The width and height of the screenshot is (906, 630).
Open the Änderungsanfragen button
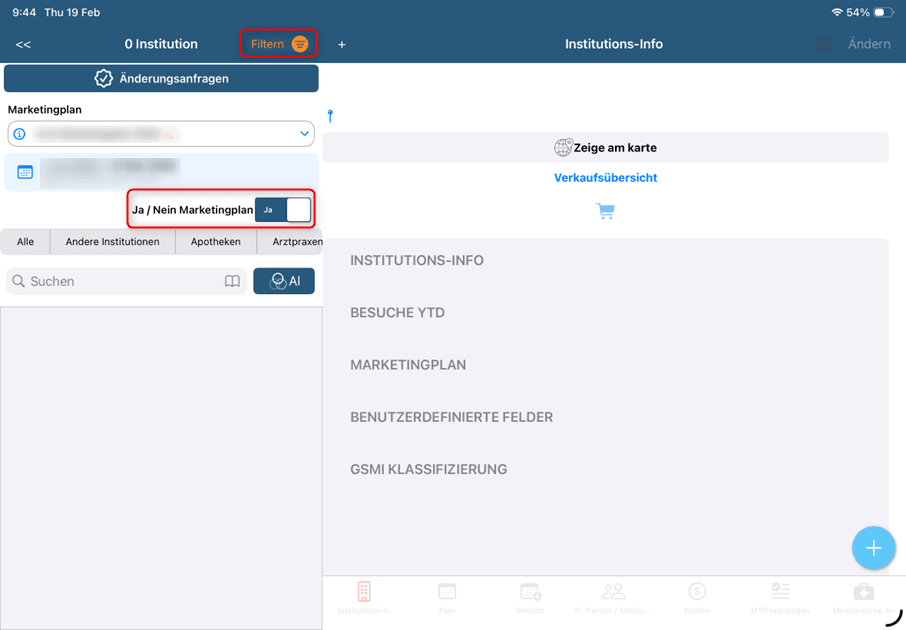[161, 78]
